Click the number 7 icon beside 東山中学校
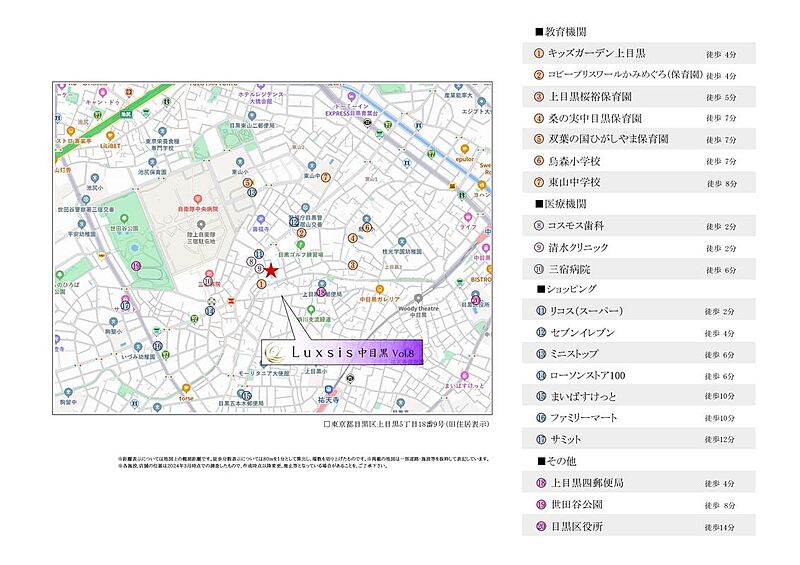Viewport: 800px width, 565px height. [x=539, y=182]
